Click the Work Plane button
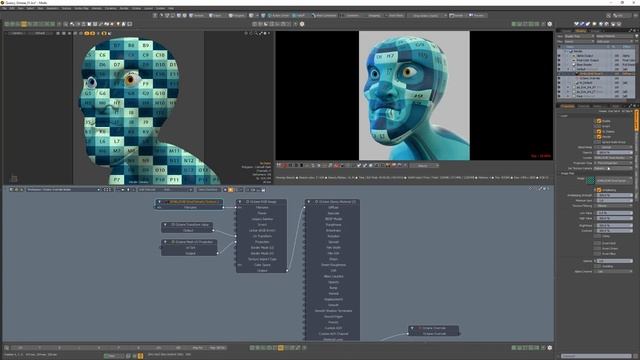This screenshot has height=360, width=640. click(395, 16)
